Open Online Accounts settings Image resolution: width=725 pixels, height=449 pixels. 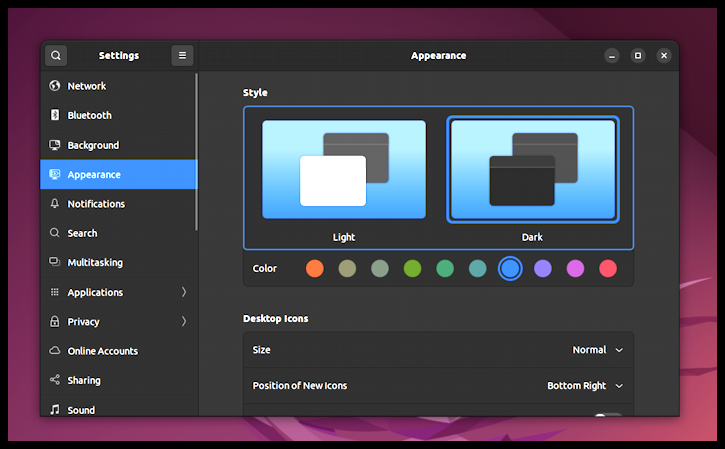pyautogui.click(x=119, y=351)
